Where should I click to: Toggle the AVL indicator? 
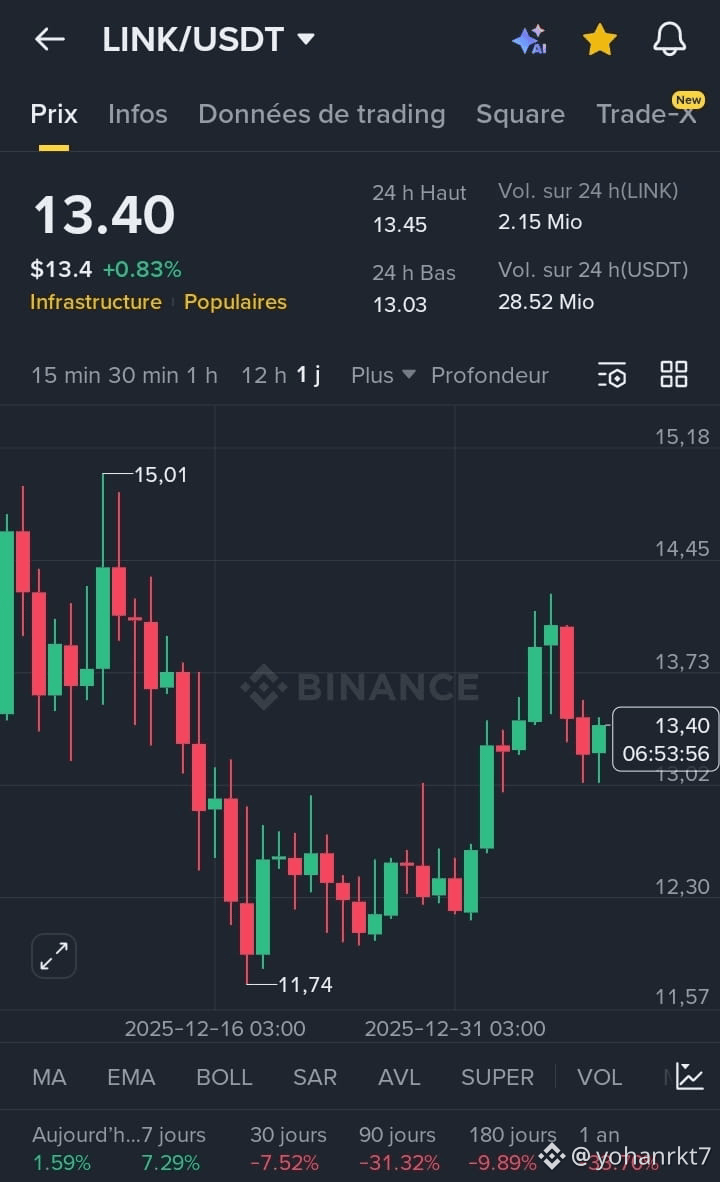[399, 1077]
